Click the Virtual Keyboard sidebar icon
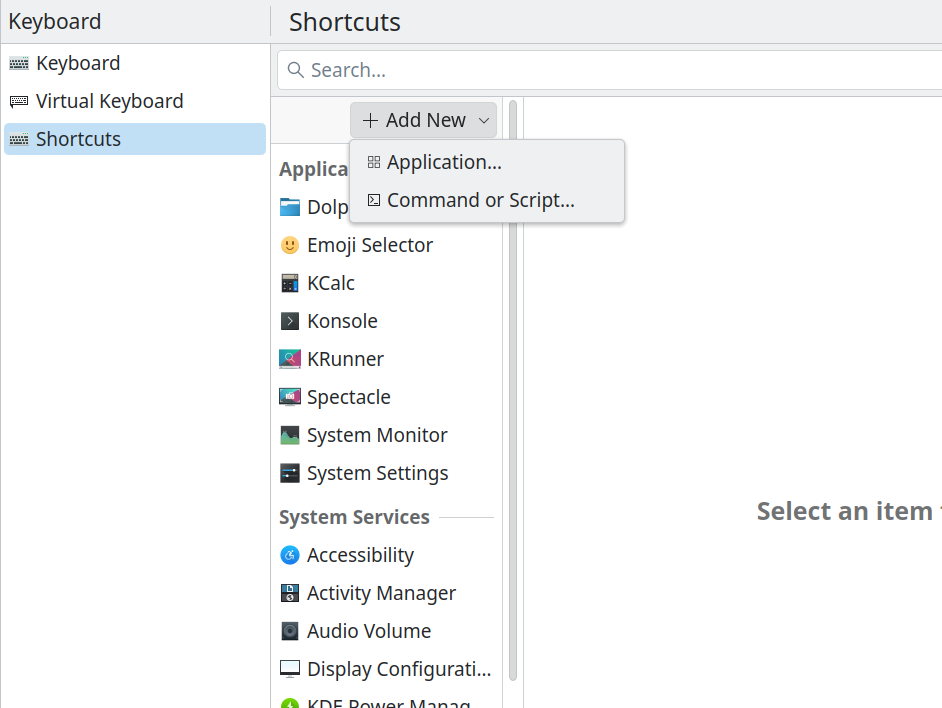This screenshot has height=708, width=942. tap(19, 101)
